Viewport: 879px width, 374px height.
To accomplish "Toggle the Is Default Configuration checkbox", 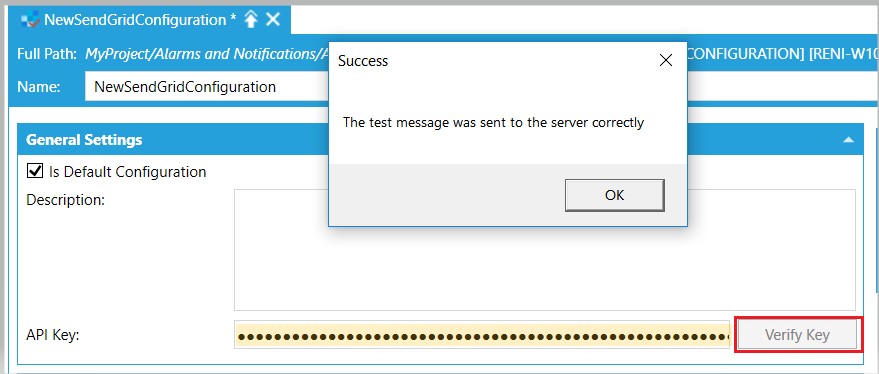I will pyautogui.click(x=35, y=171).
